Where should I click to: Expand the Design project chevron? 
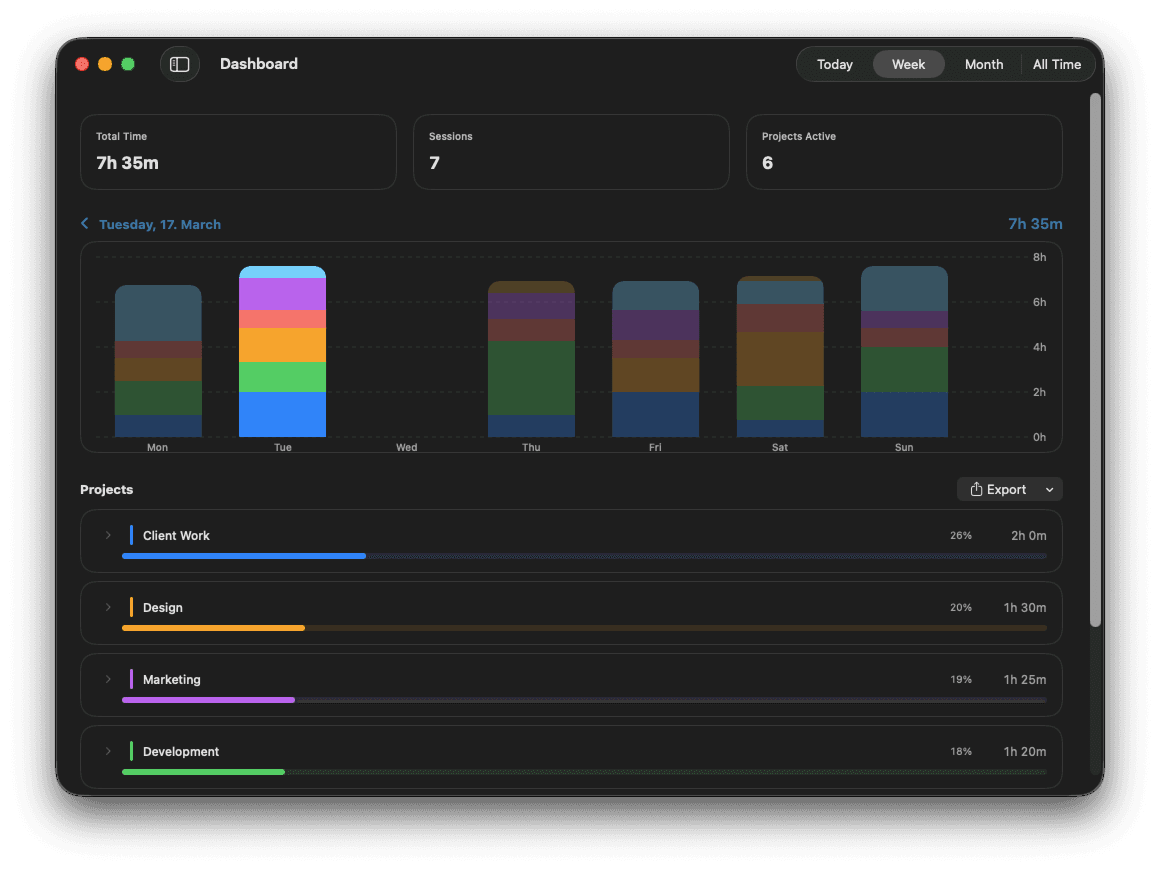tap(108, 608)
